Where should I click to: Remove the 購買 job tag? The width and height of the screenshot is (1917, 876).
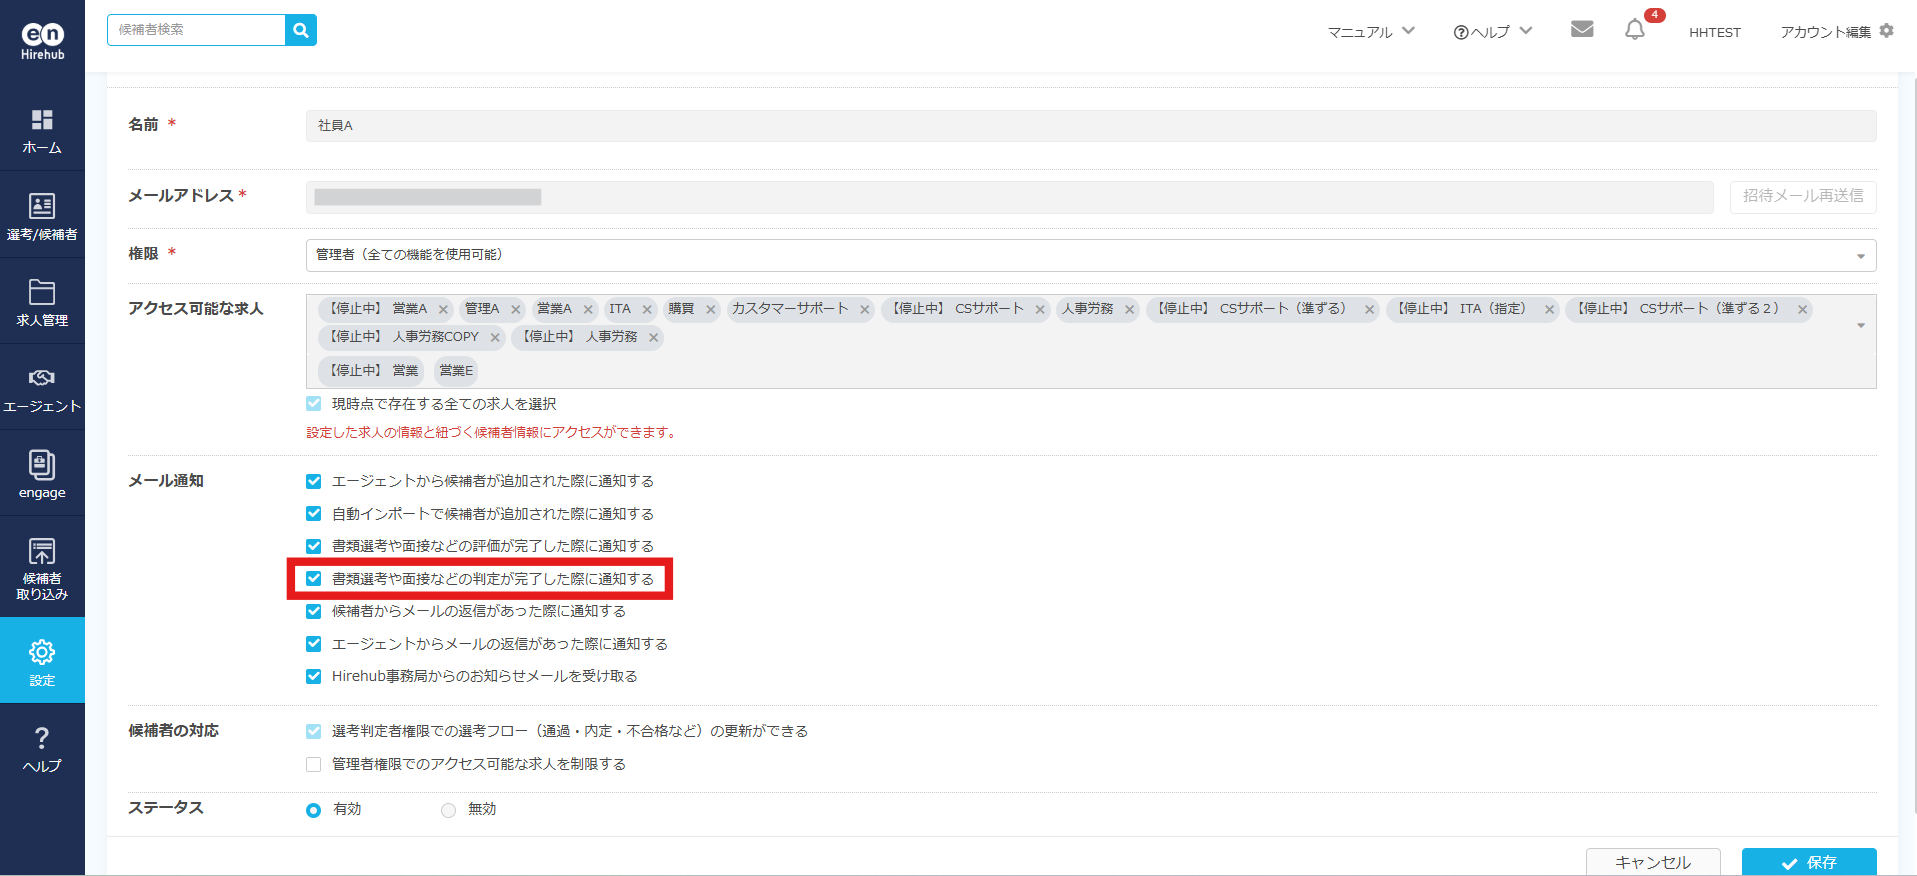[711, 310]
